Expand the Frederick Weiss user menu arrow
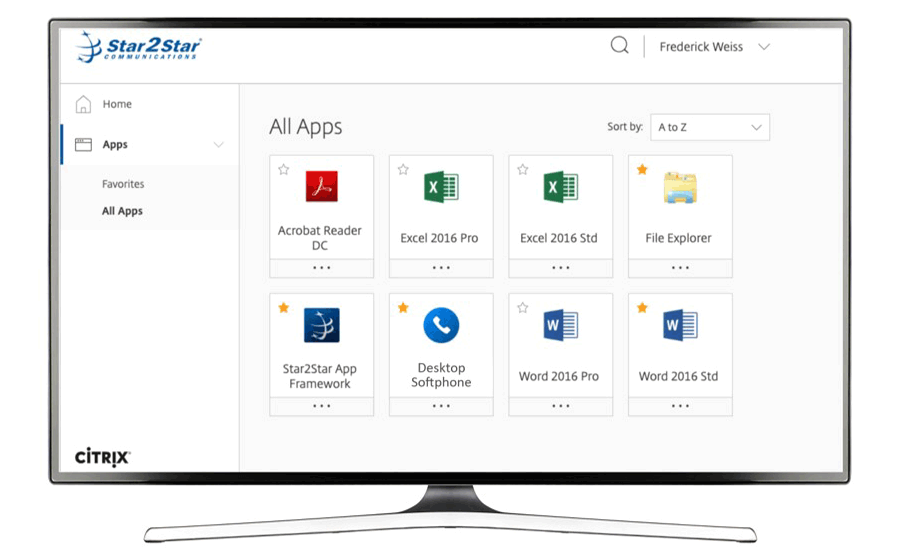 click(763, 47)
